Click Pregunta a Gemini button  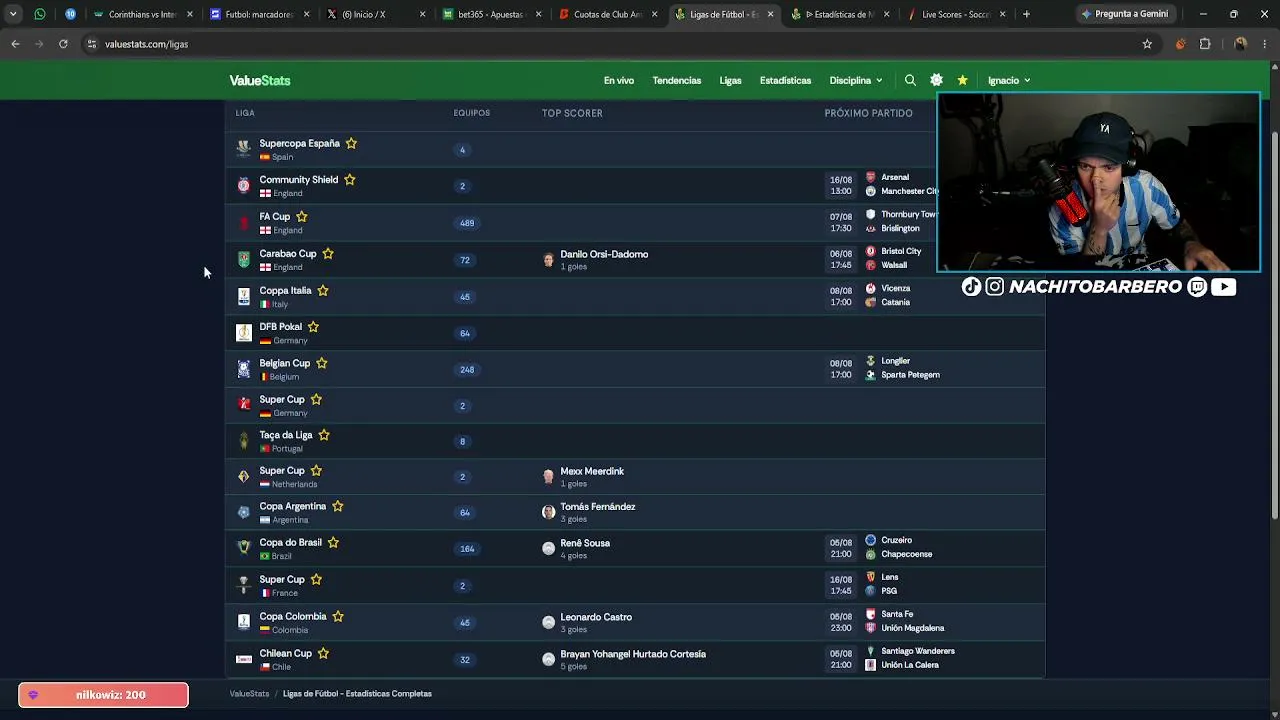tap(1125, 14)
